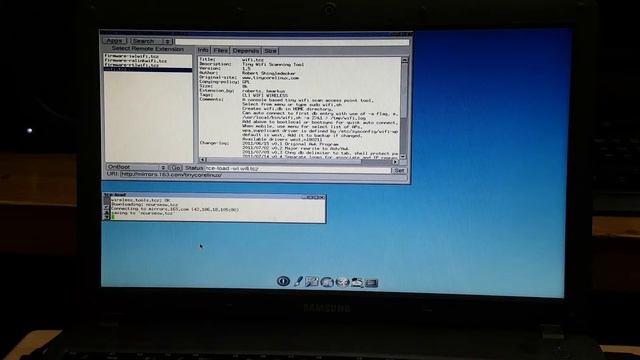Click the search text field at top
The height and width of the screenshot is (360, 640).
coord(292,42)
